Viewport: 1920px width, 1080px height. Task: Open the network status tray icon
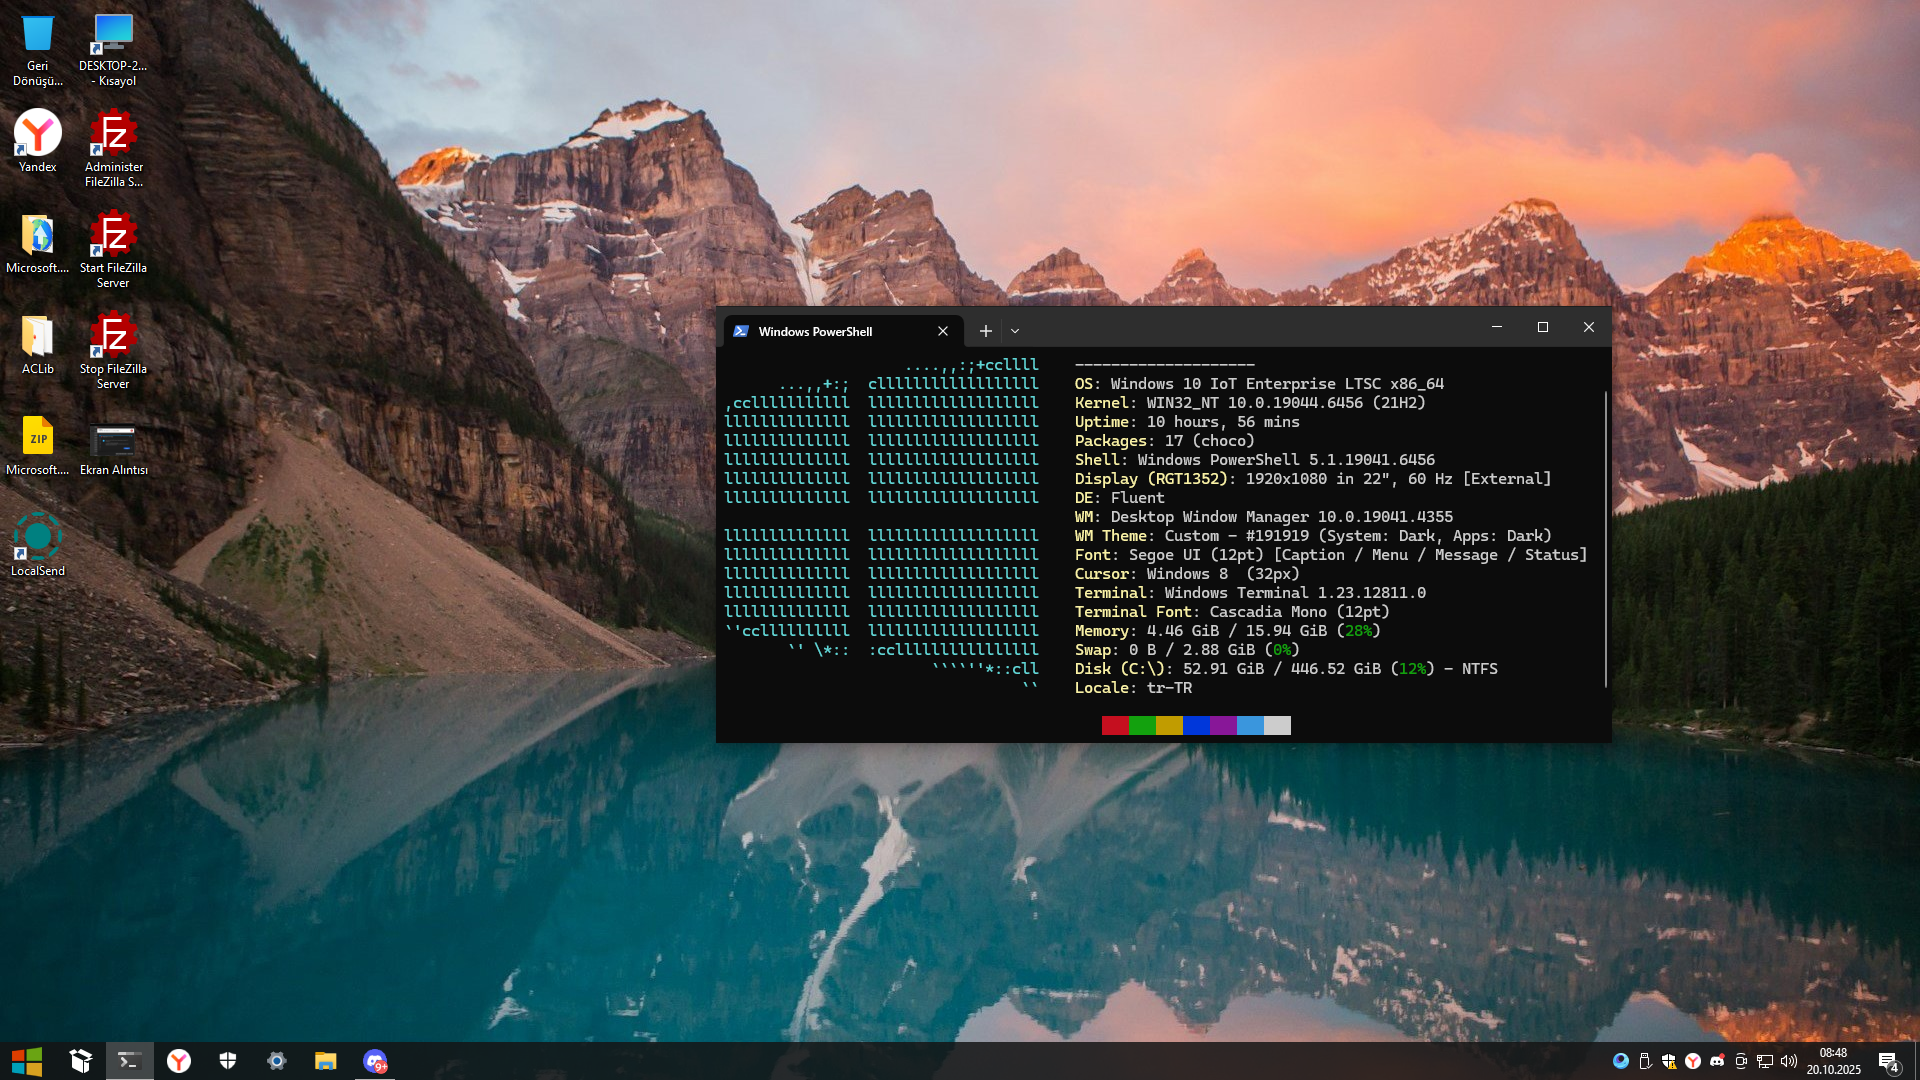click(x=1765, y=1061)
